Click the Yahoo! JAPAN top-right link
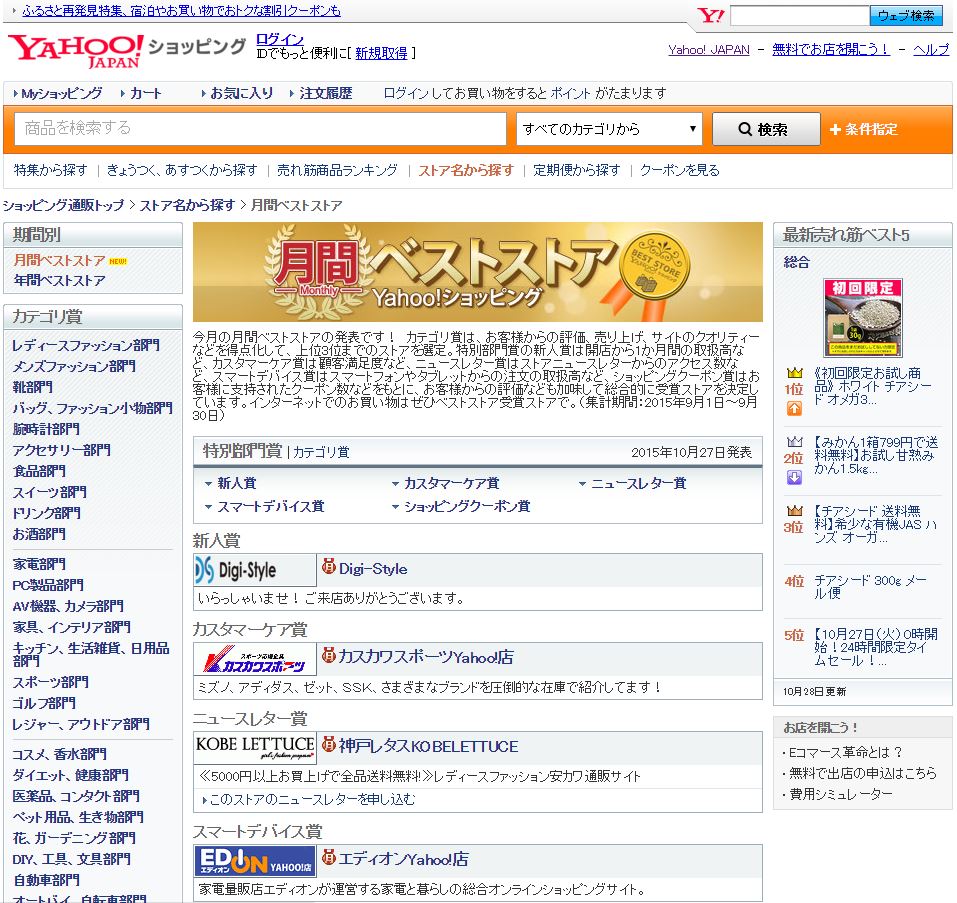 pos(709,50)
